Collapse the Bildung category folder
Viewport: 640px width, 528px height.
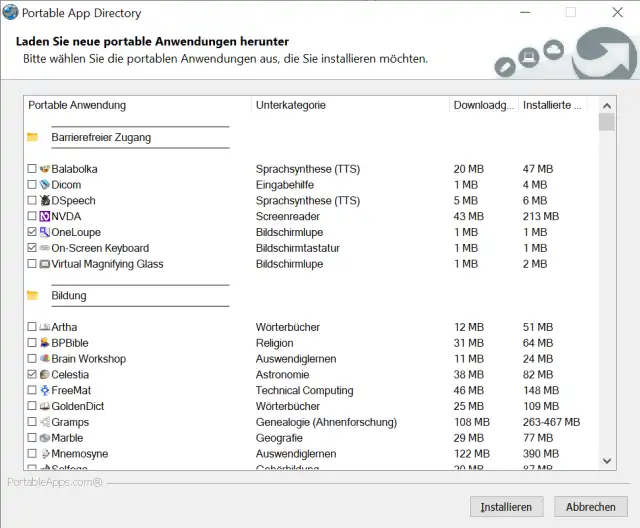[x=32, y=296]
